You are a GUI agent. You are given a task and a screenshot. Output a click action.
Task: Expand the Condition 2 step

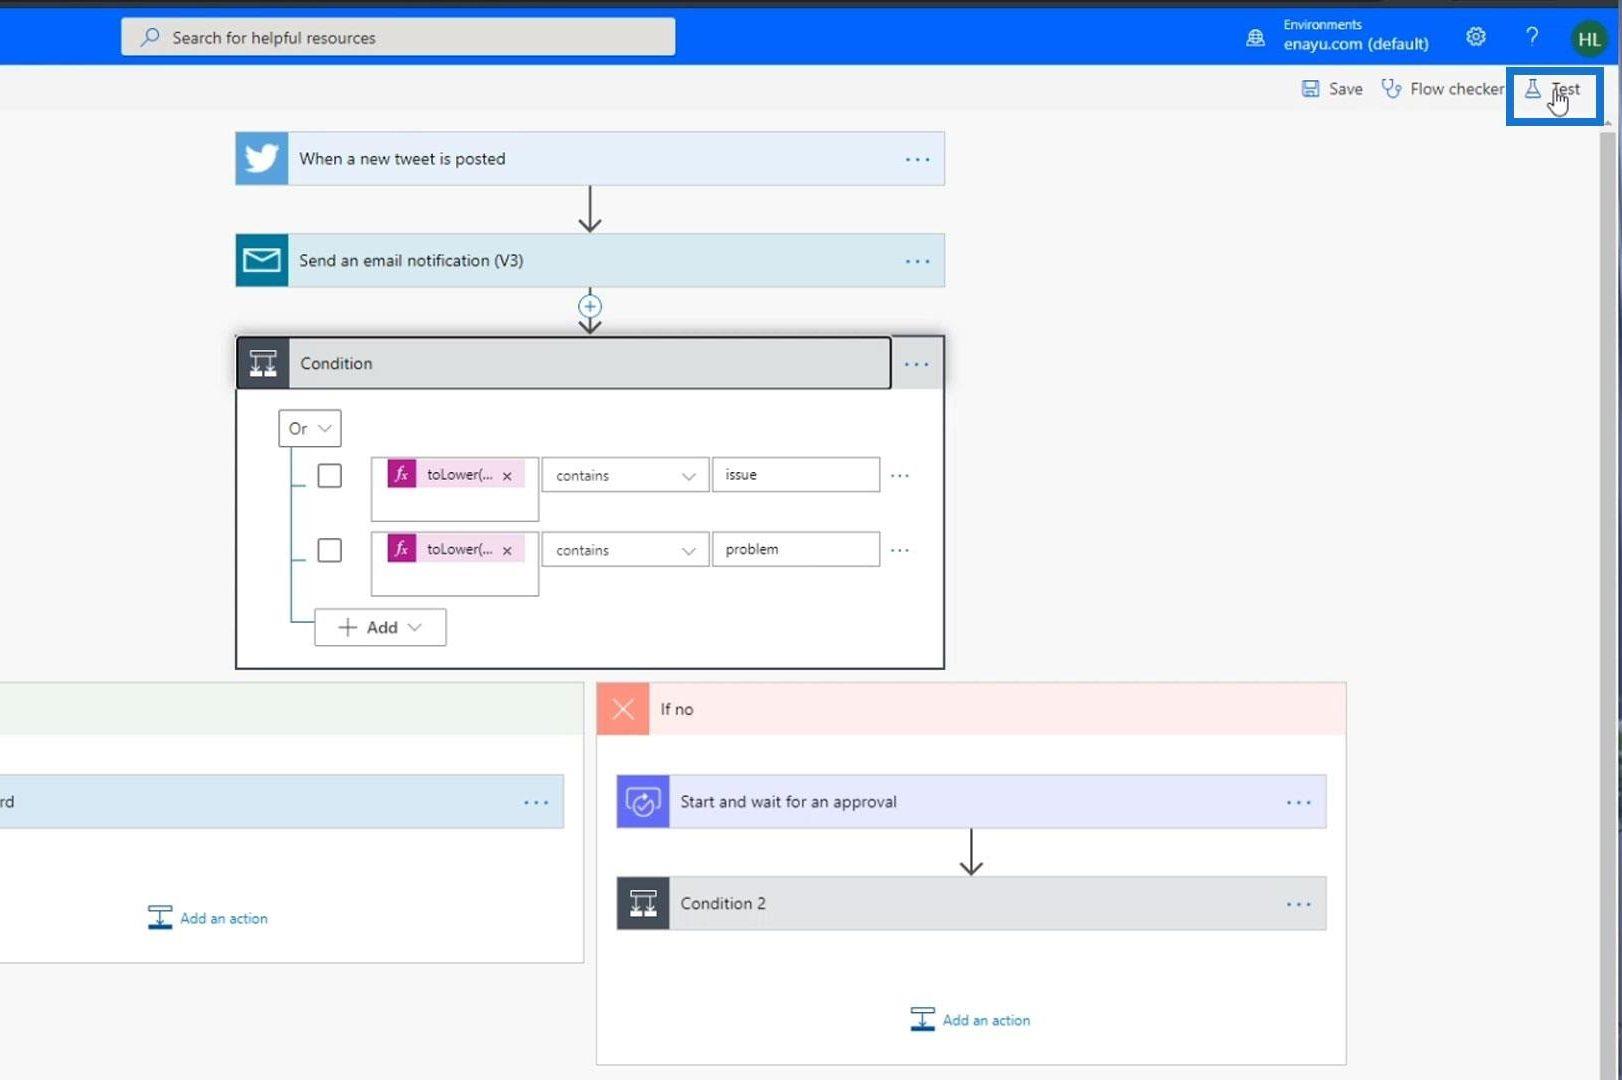[971, 904]
